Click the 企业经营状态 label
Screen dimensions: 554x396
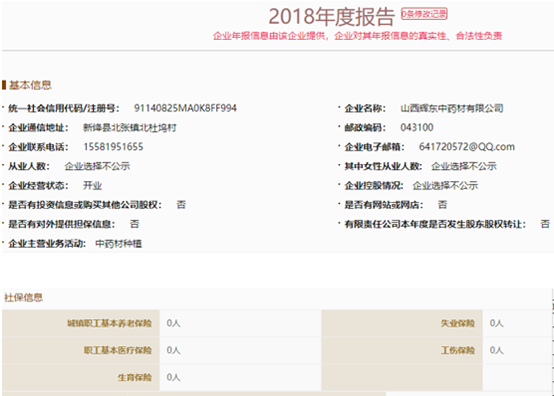pos(39,185)
